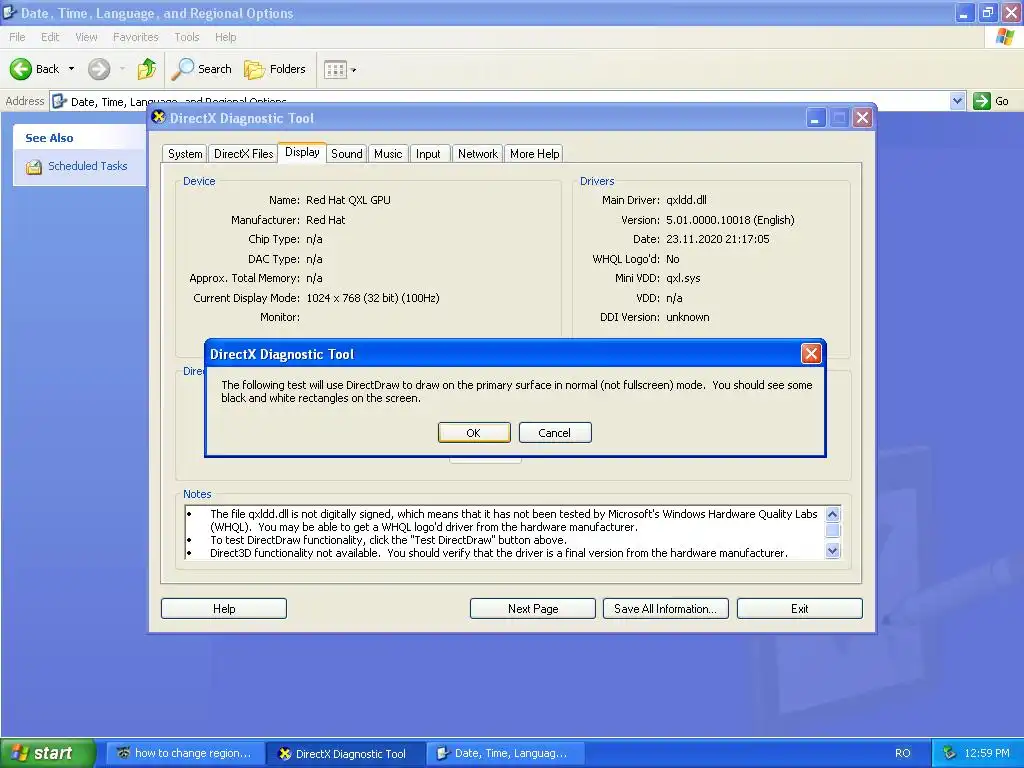The width and height of the screenshot is (1024, 768).
Task: Open the Tools menu
Action: click(x=187, y=37)
